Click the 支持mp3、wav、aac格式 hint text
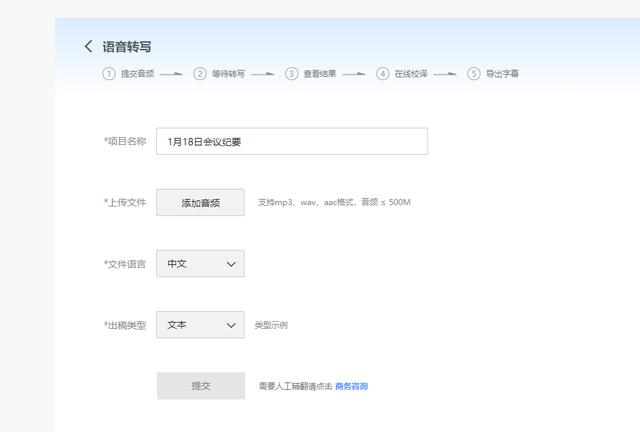Image resolution: width=640 pixels, height=432 pixels. (334, 202)
